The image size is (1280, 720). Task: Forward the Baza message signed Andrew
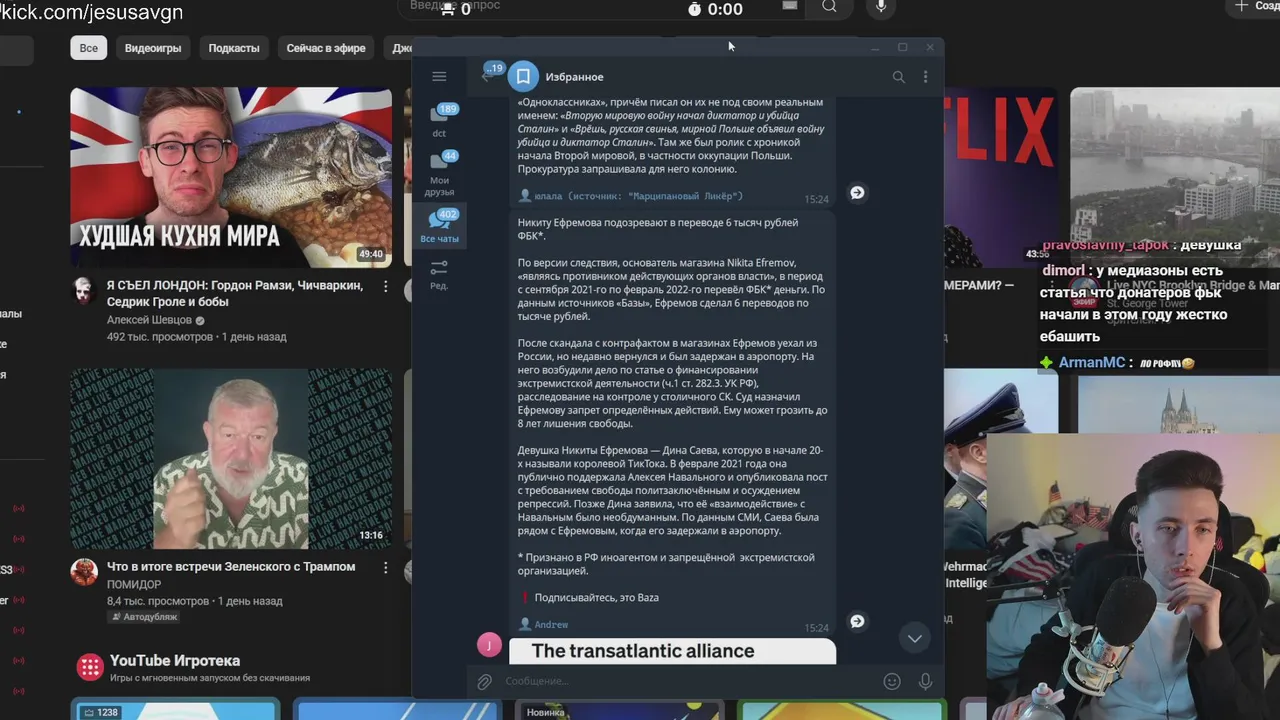tap(857, 621)
